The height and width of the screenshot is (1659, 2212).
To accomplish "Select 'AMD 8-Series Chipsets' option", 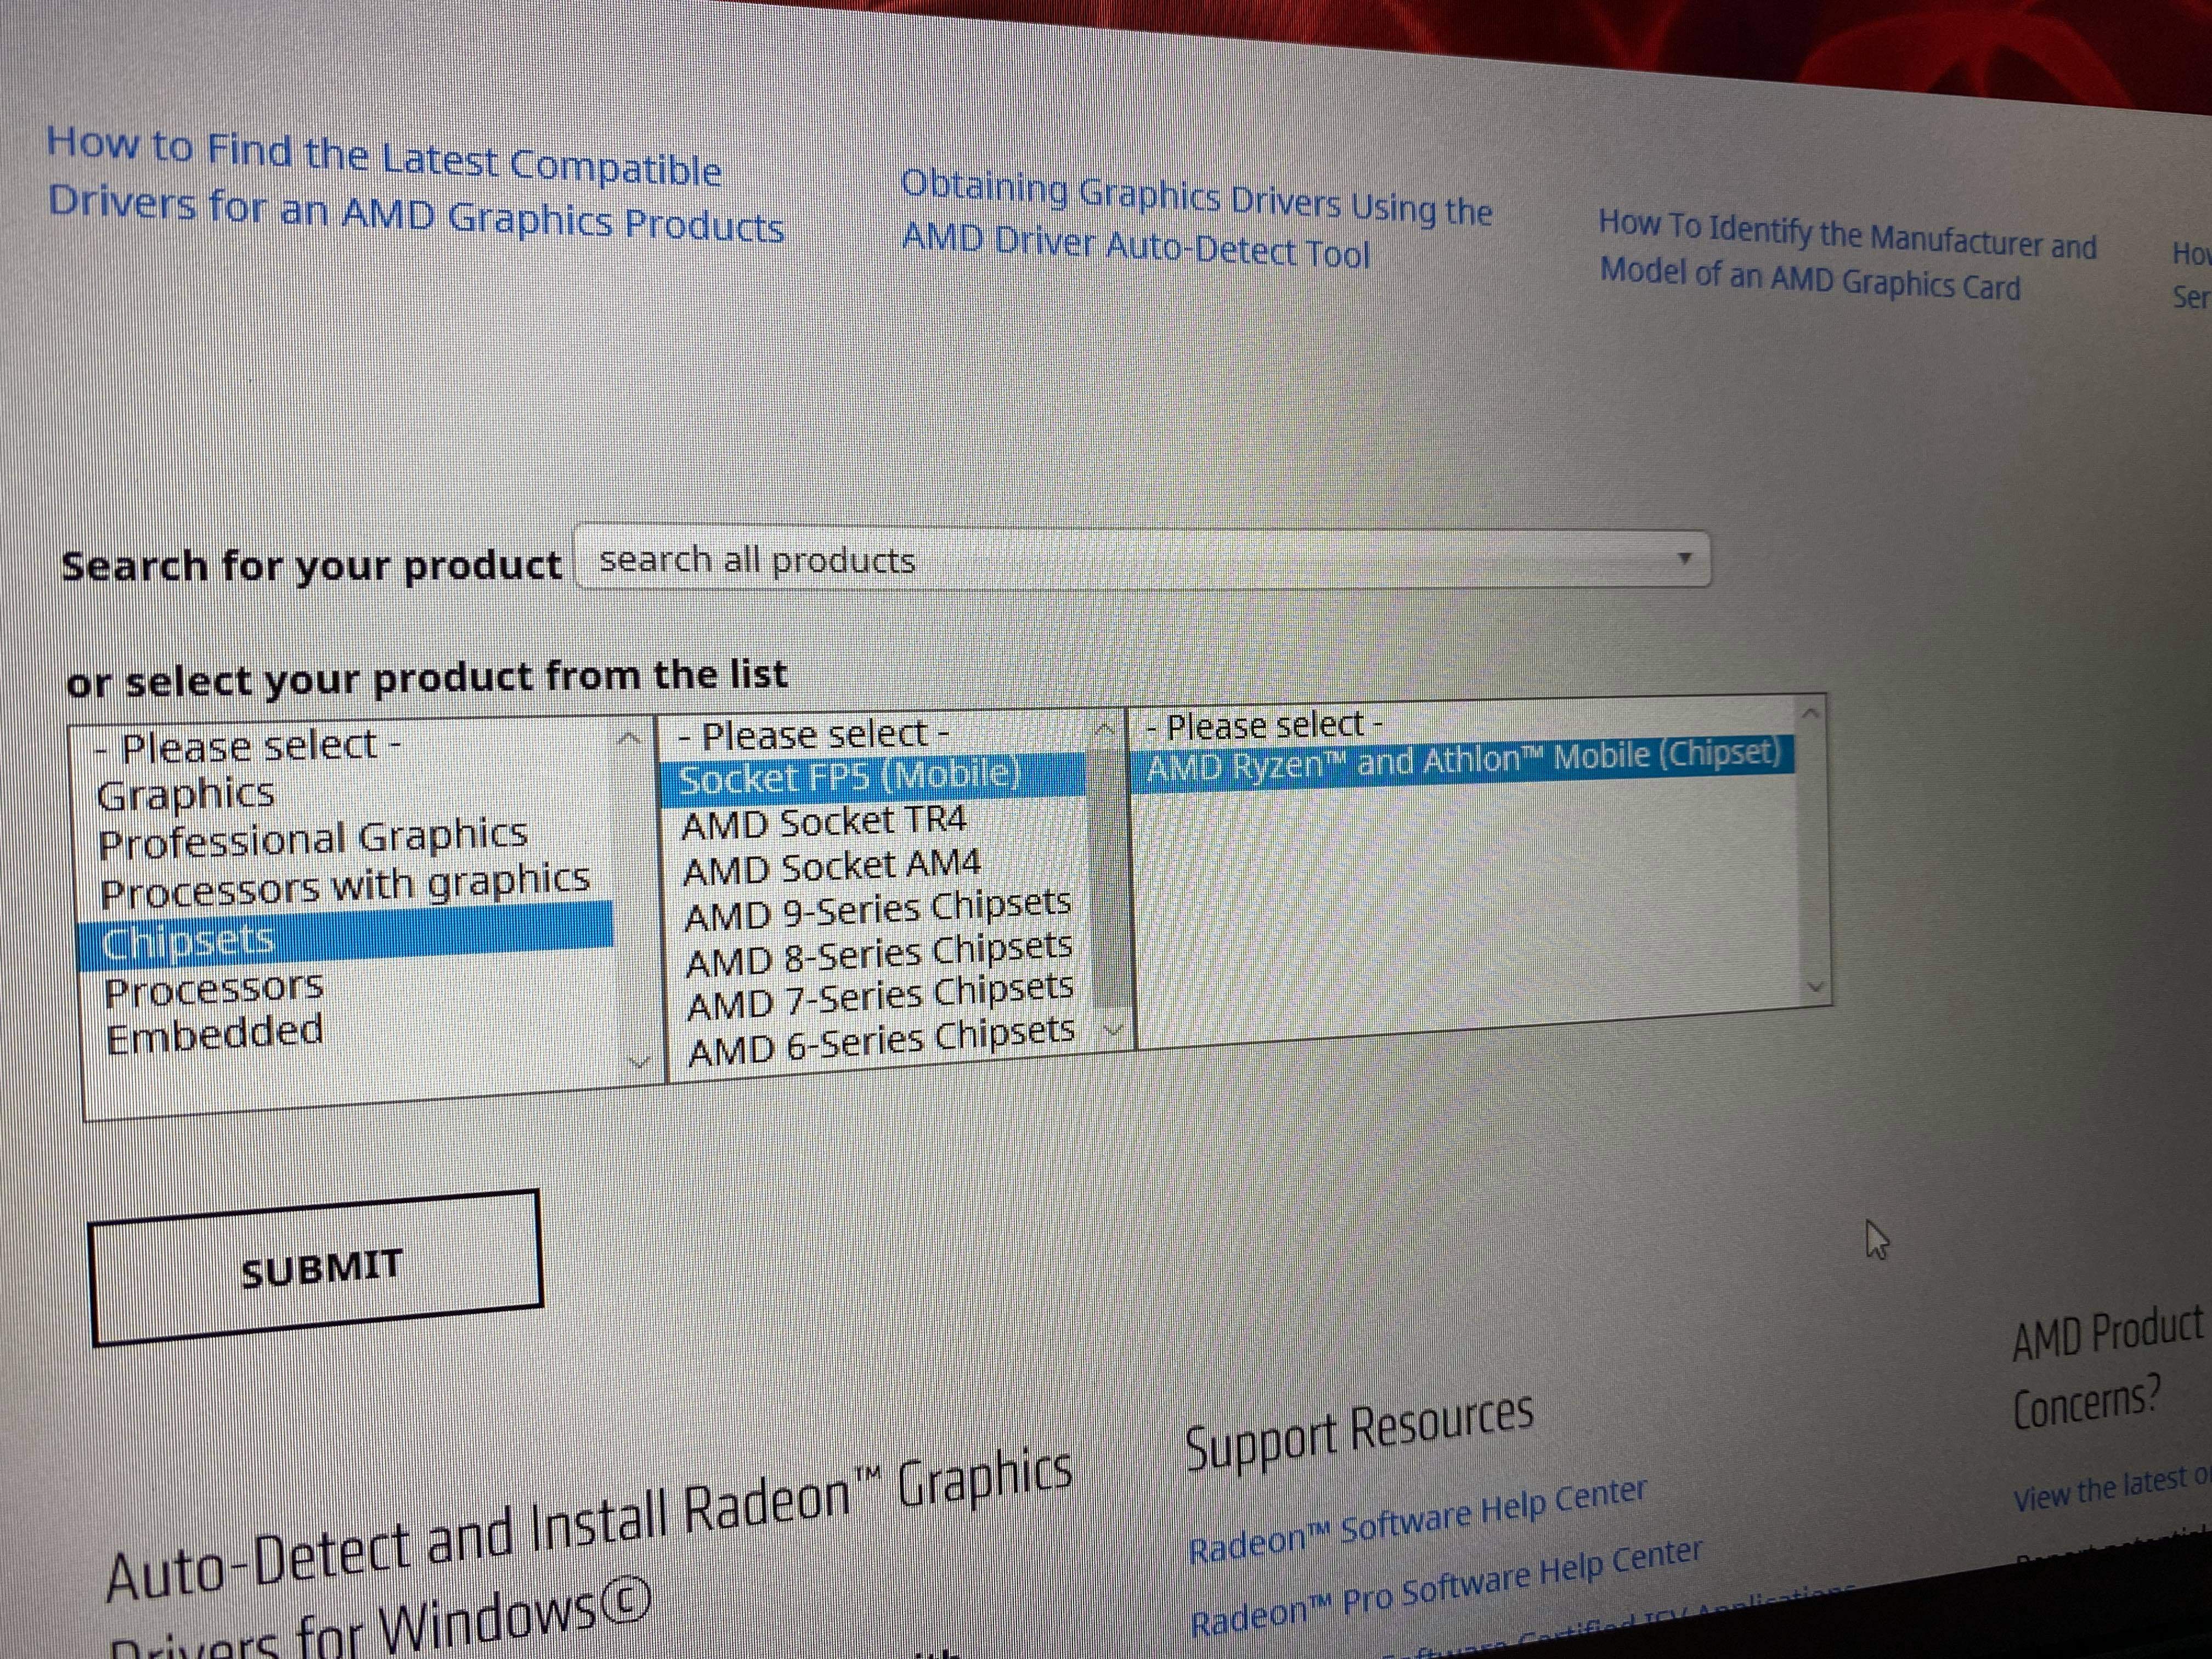I will click(880, 953).
